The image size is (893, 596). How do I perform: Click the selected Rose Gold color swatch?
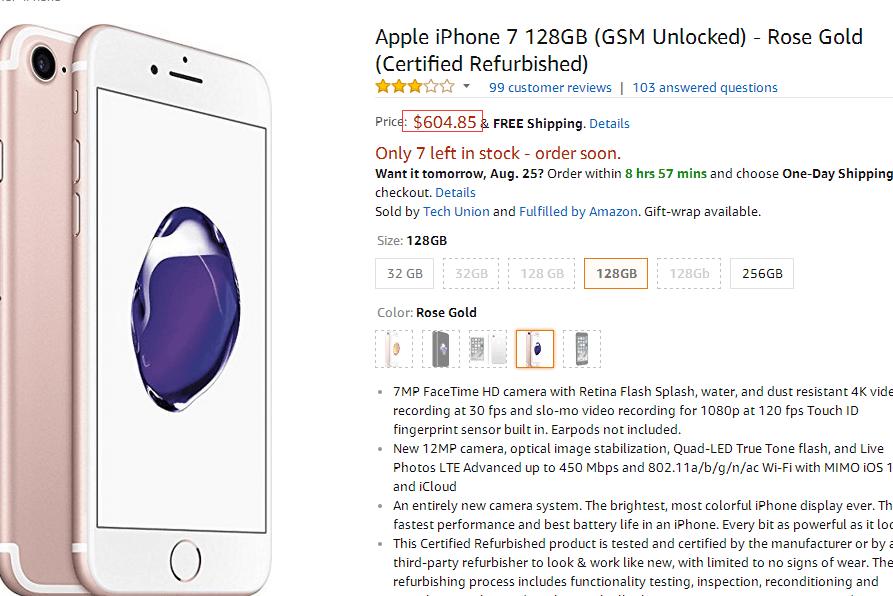[535, 349]
